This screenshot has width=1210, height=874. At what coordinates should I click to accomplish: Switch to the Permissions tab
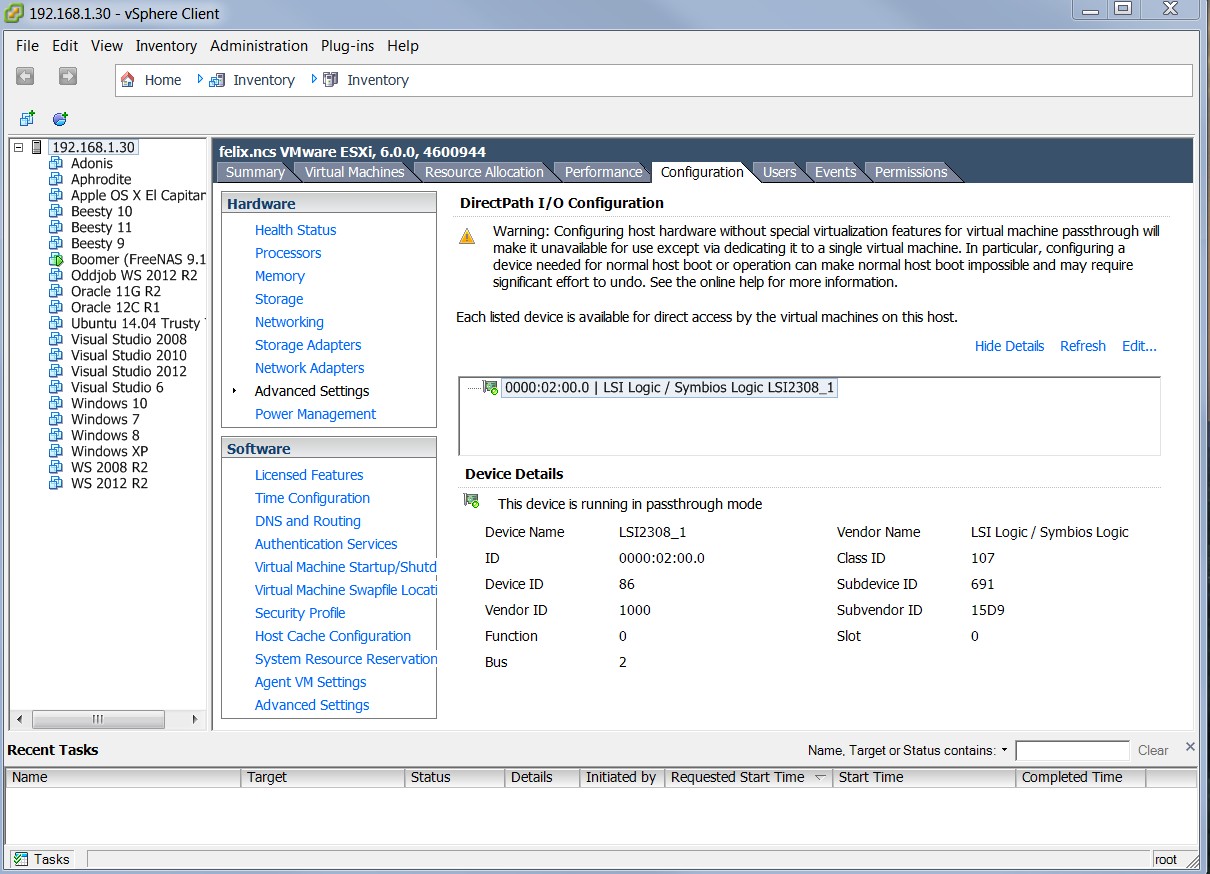pos(911,172)
